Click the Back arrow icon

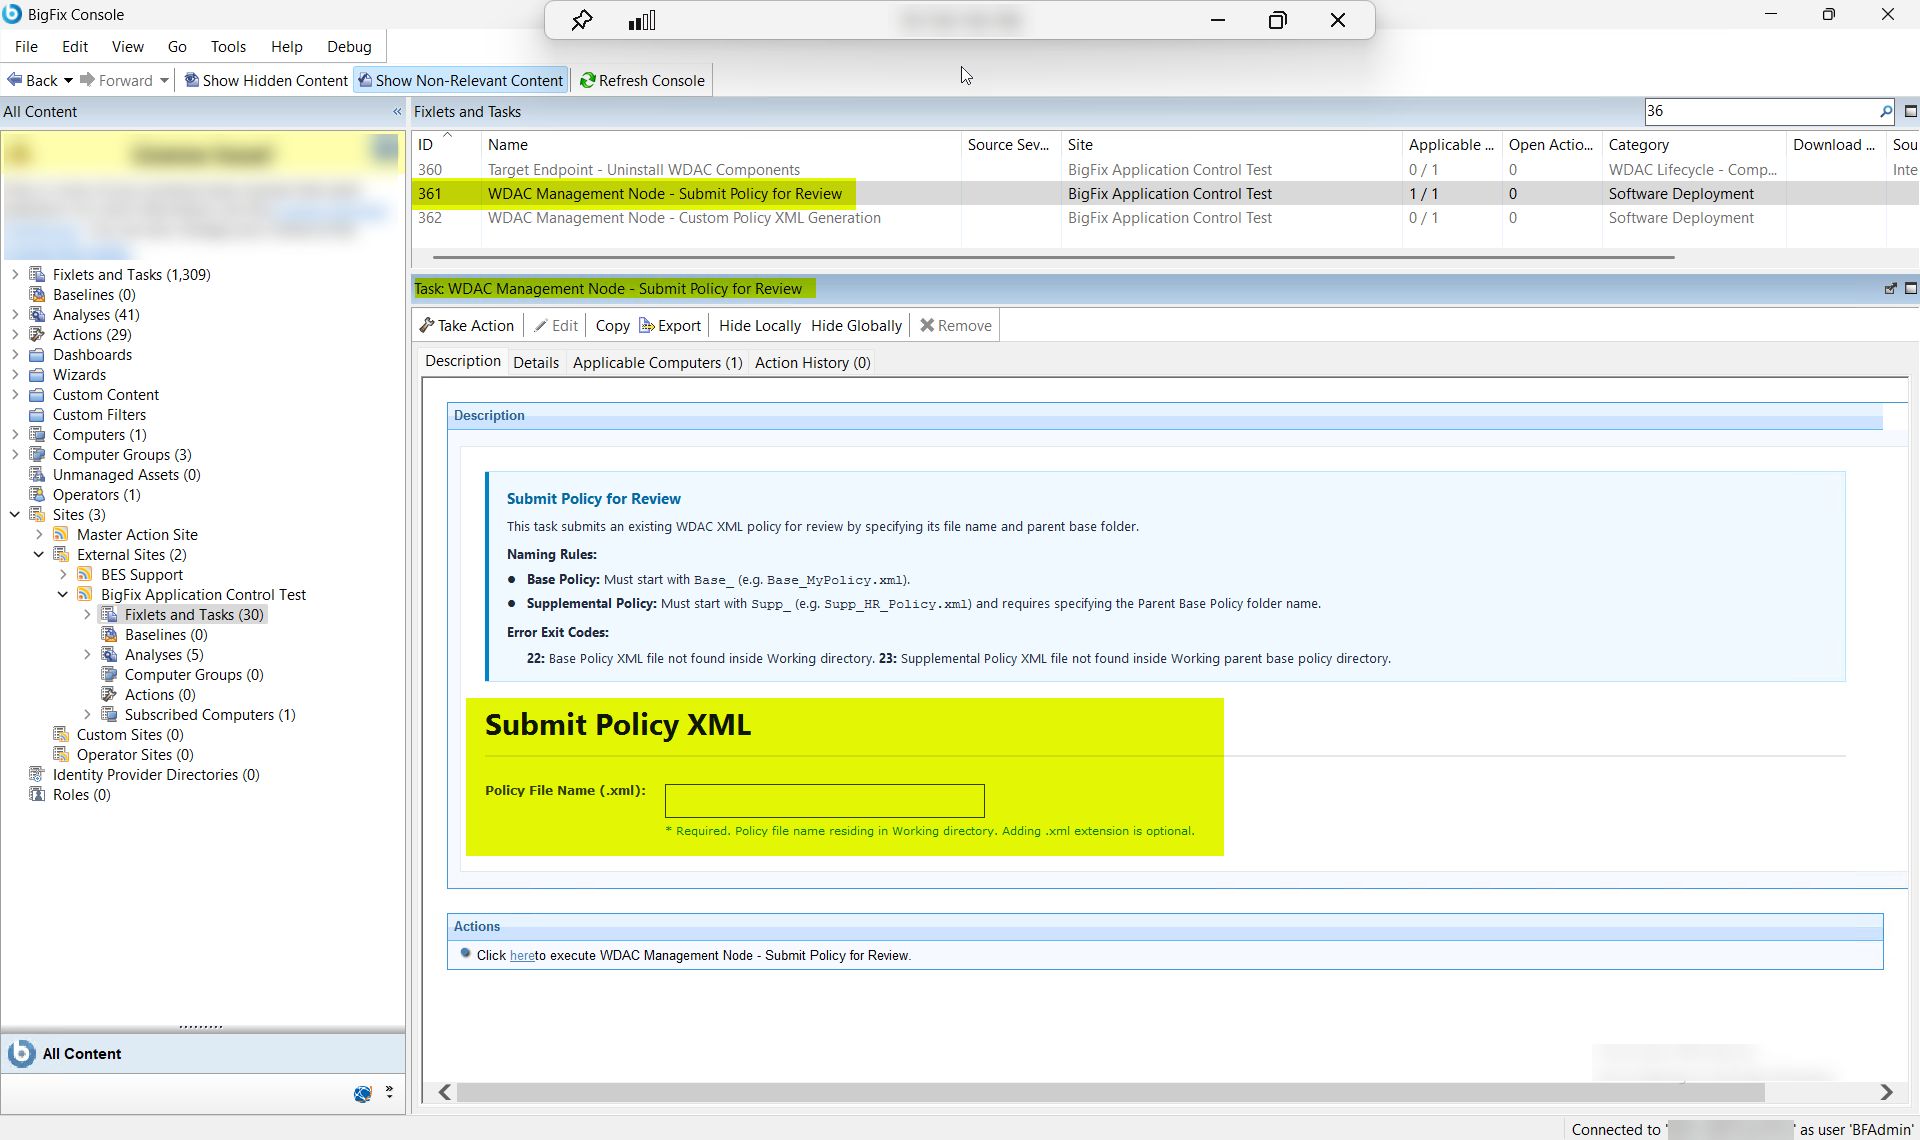pos(14,80)
